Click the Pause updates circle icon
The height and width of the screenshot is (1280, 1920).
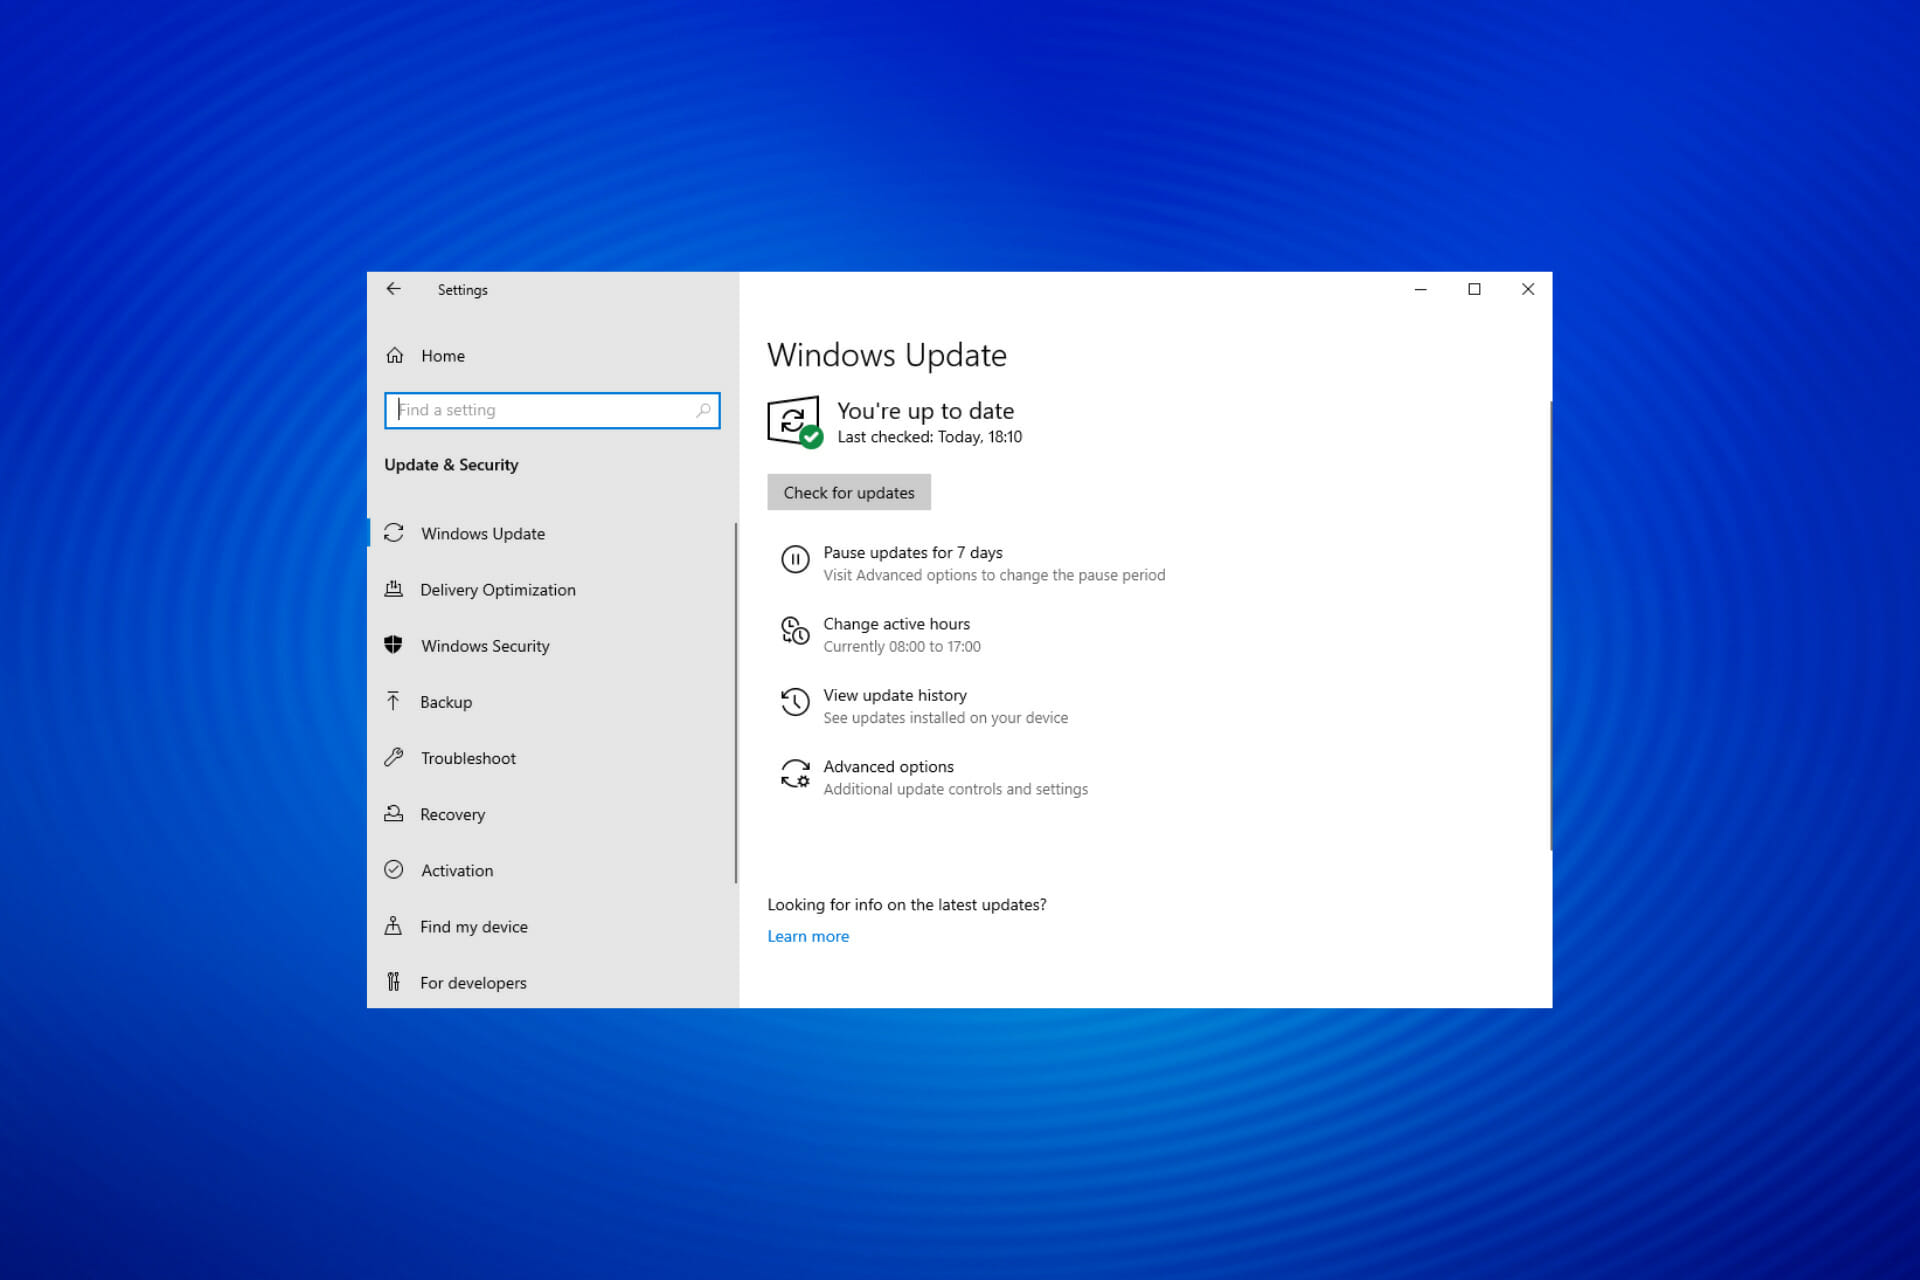tap(795, 559)
